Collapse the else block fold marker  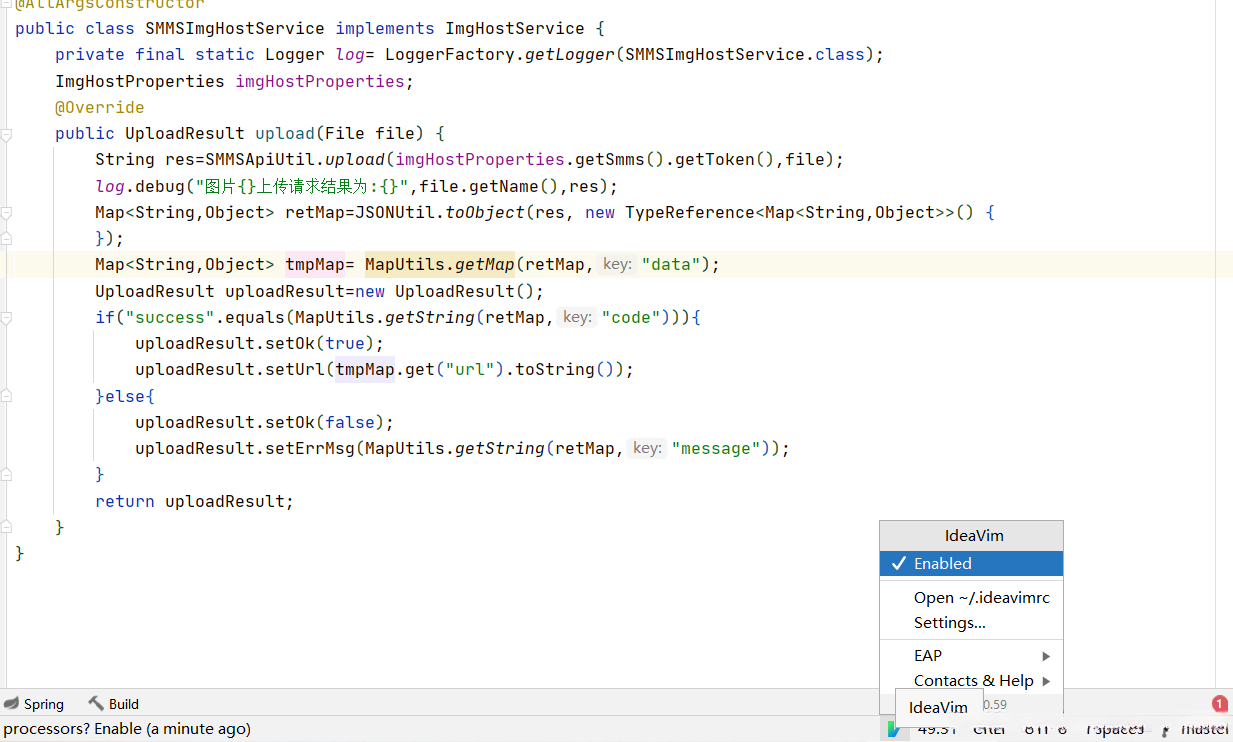(x=7, y=397)
